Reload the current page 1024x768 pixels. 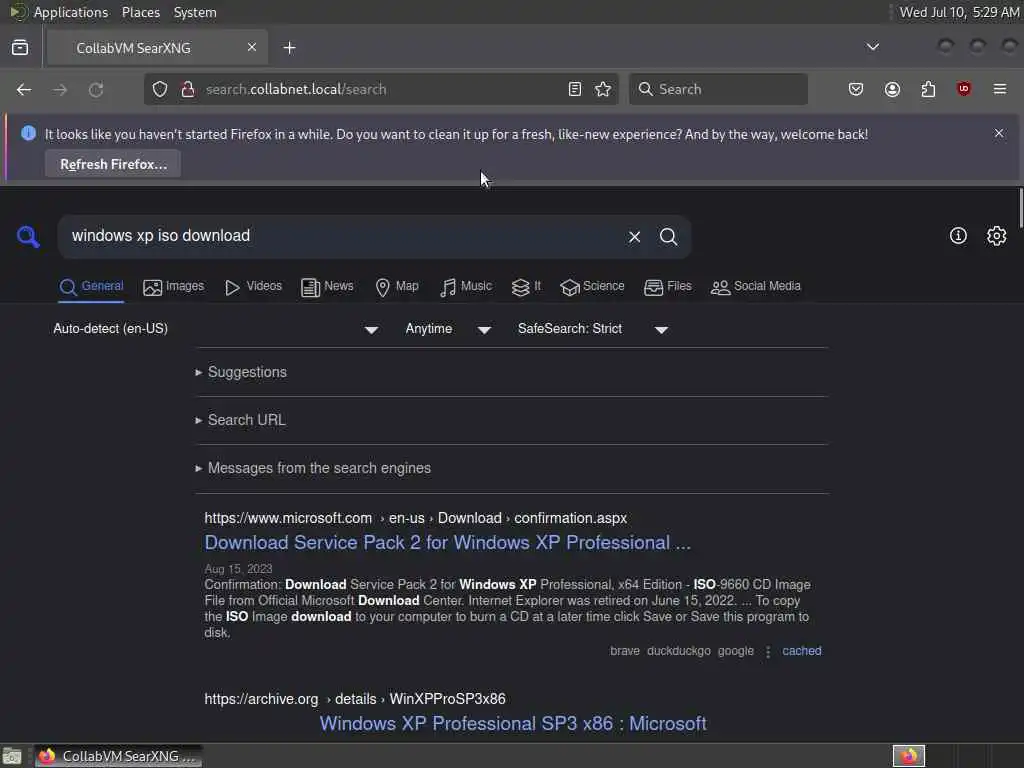[96, 89]
